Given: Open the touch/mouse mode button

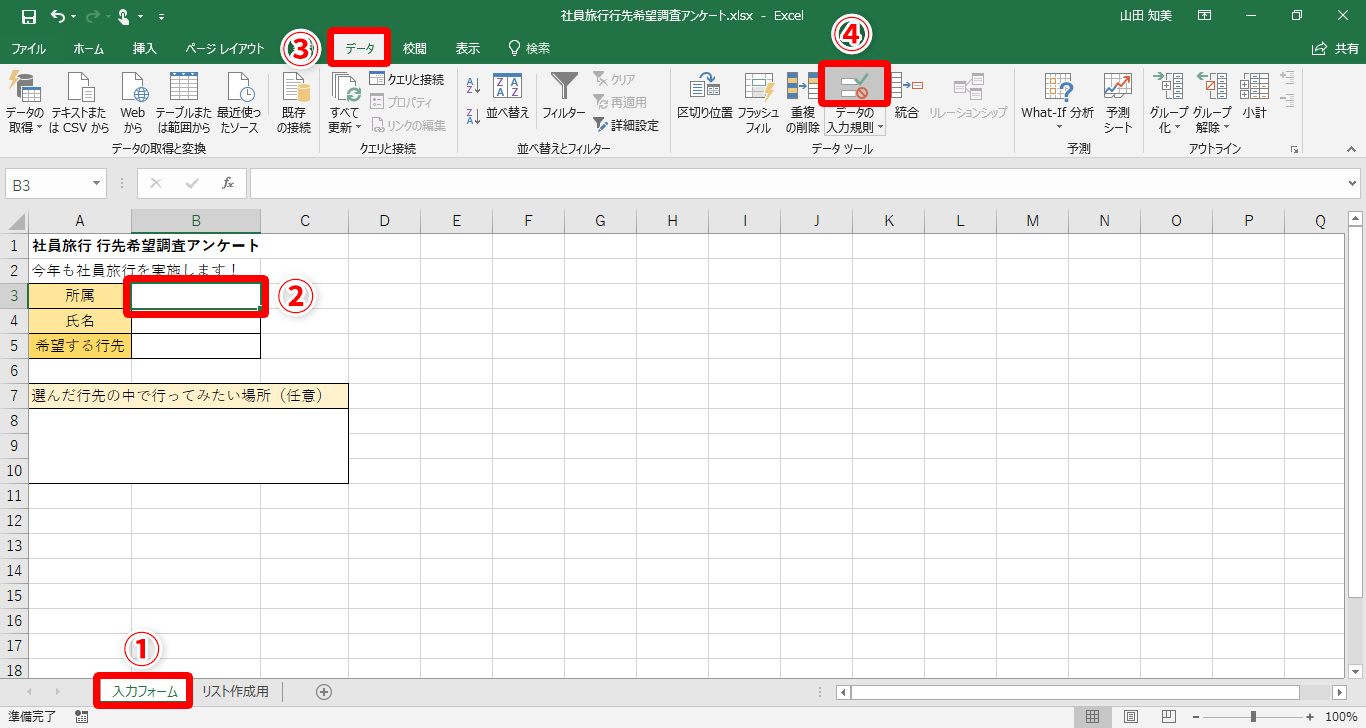Looking at the screenshot, I should tap(126, 16).
